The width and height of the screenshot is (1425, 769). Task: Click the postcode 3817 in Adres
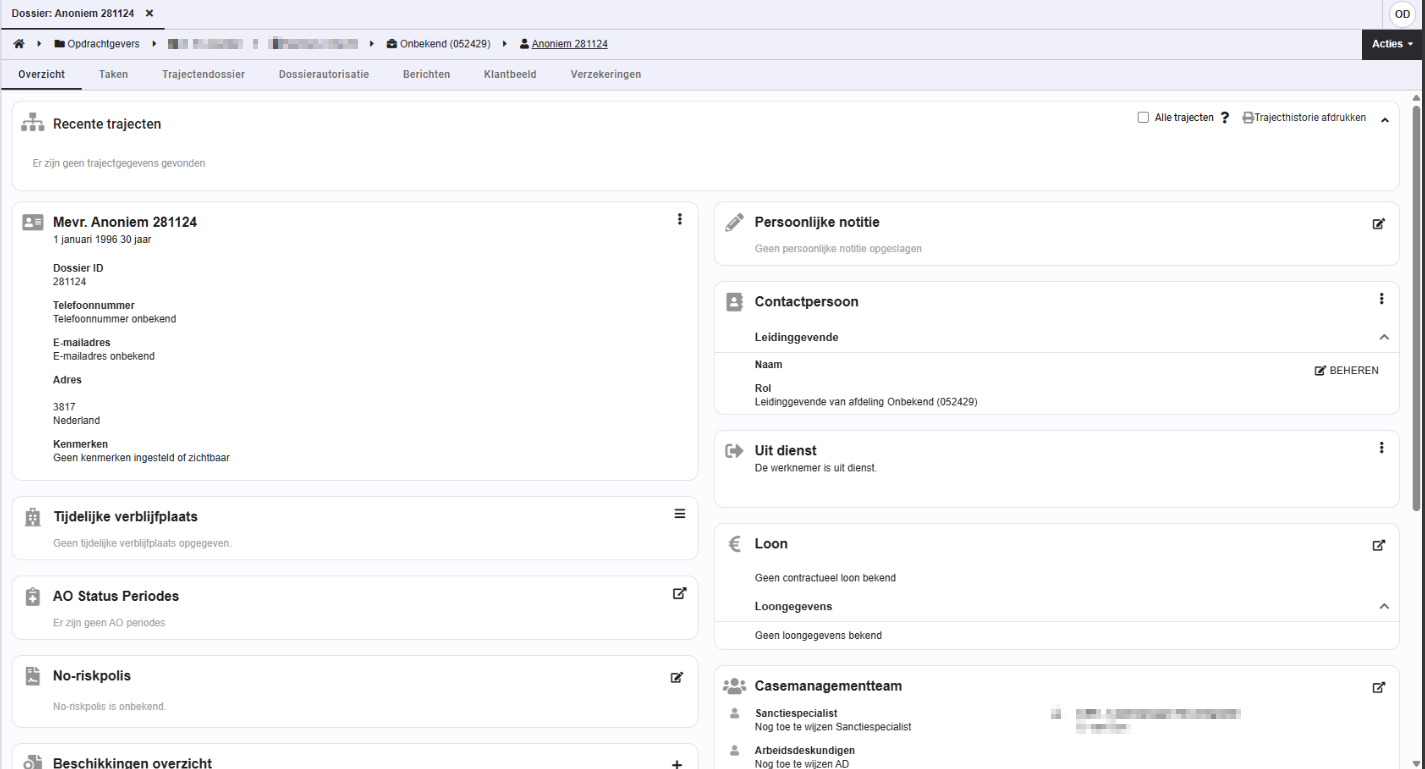[x=64, y=407]
